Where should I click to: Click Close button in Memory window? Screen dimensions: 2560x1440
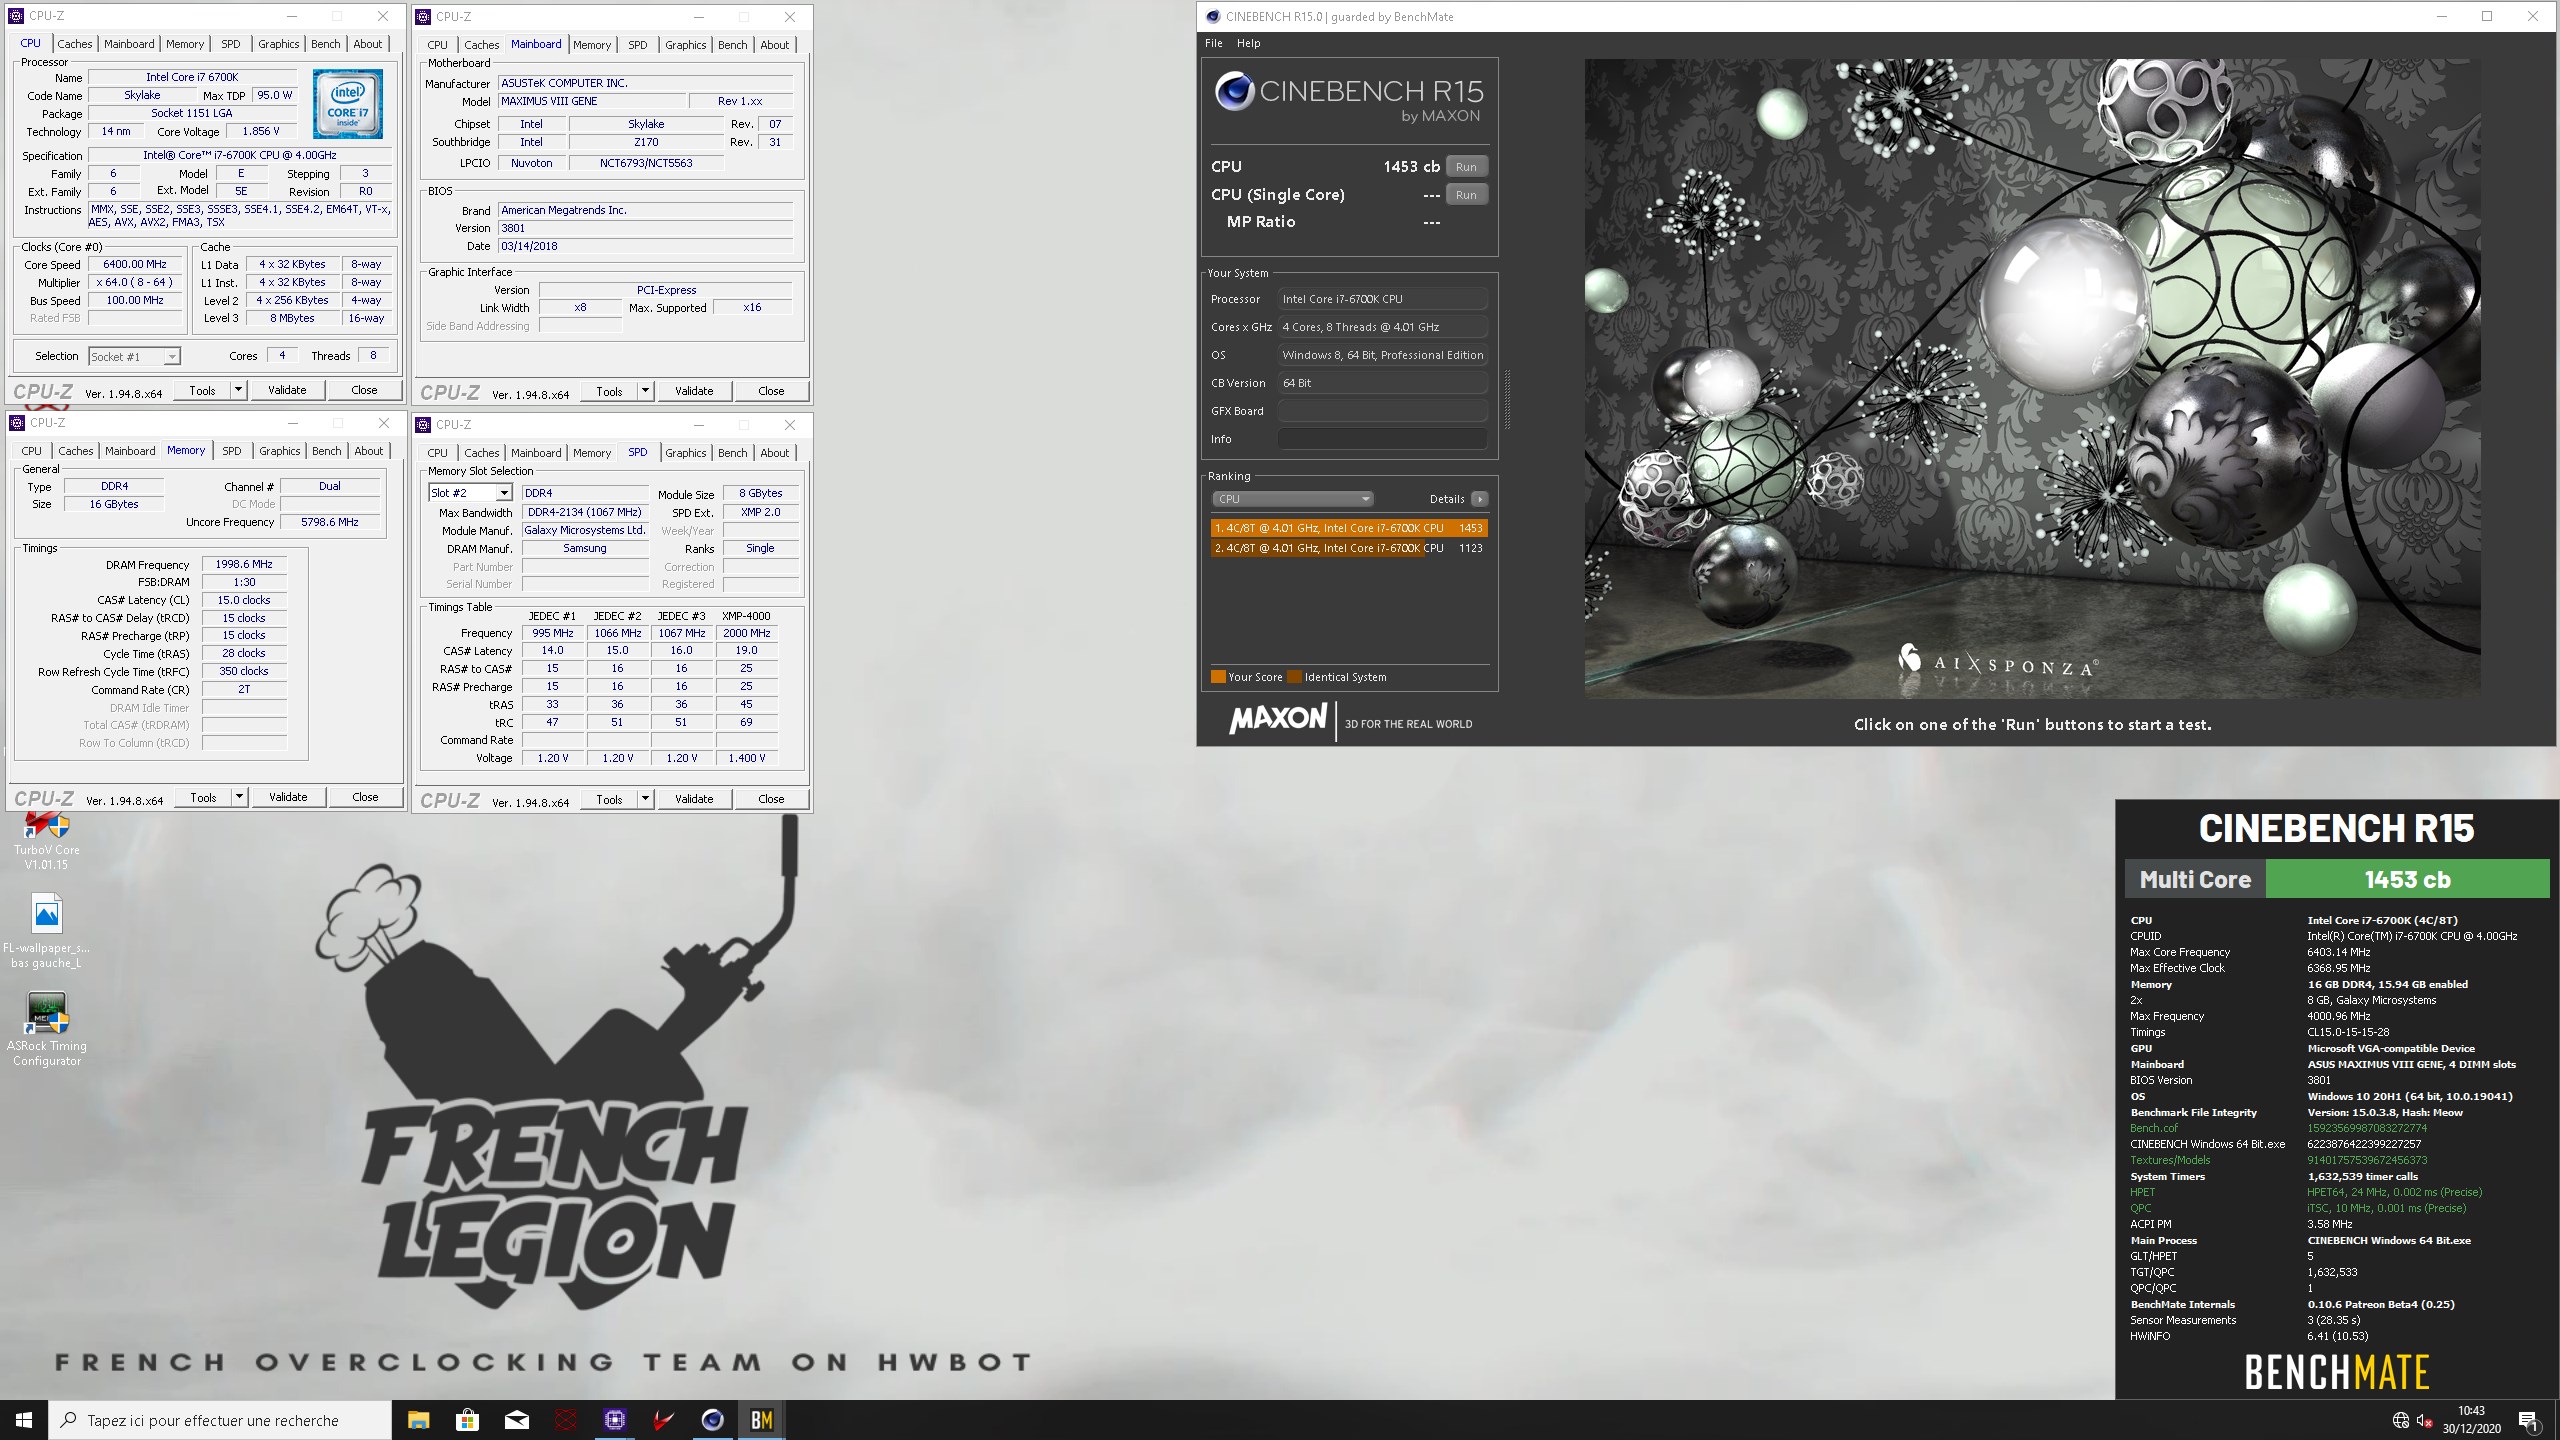coord(365,797)
